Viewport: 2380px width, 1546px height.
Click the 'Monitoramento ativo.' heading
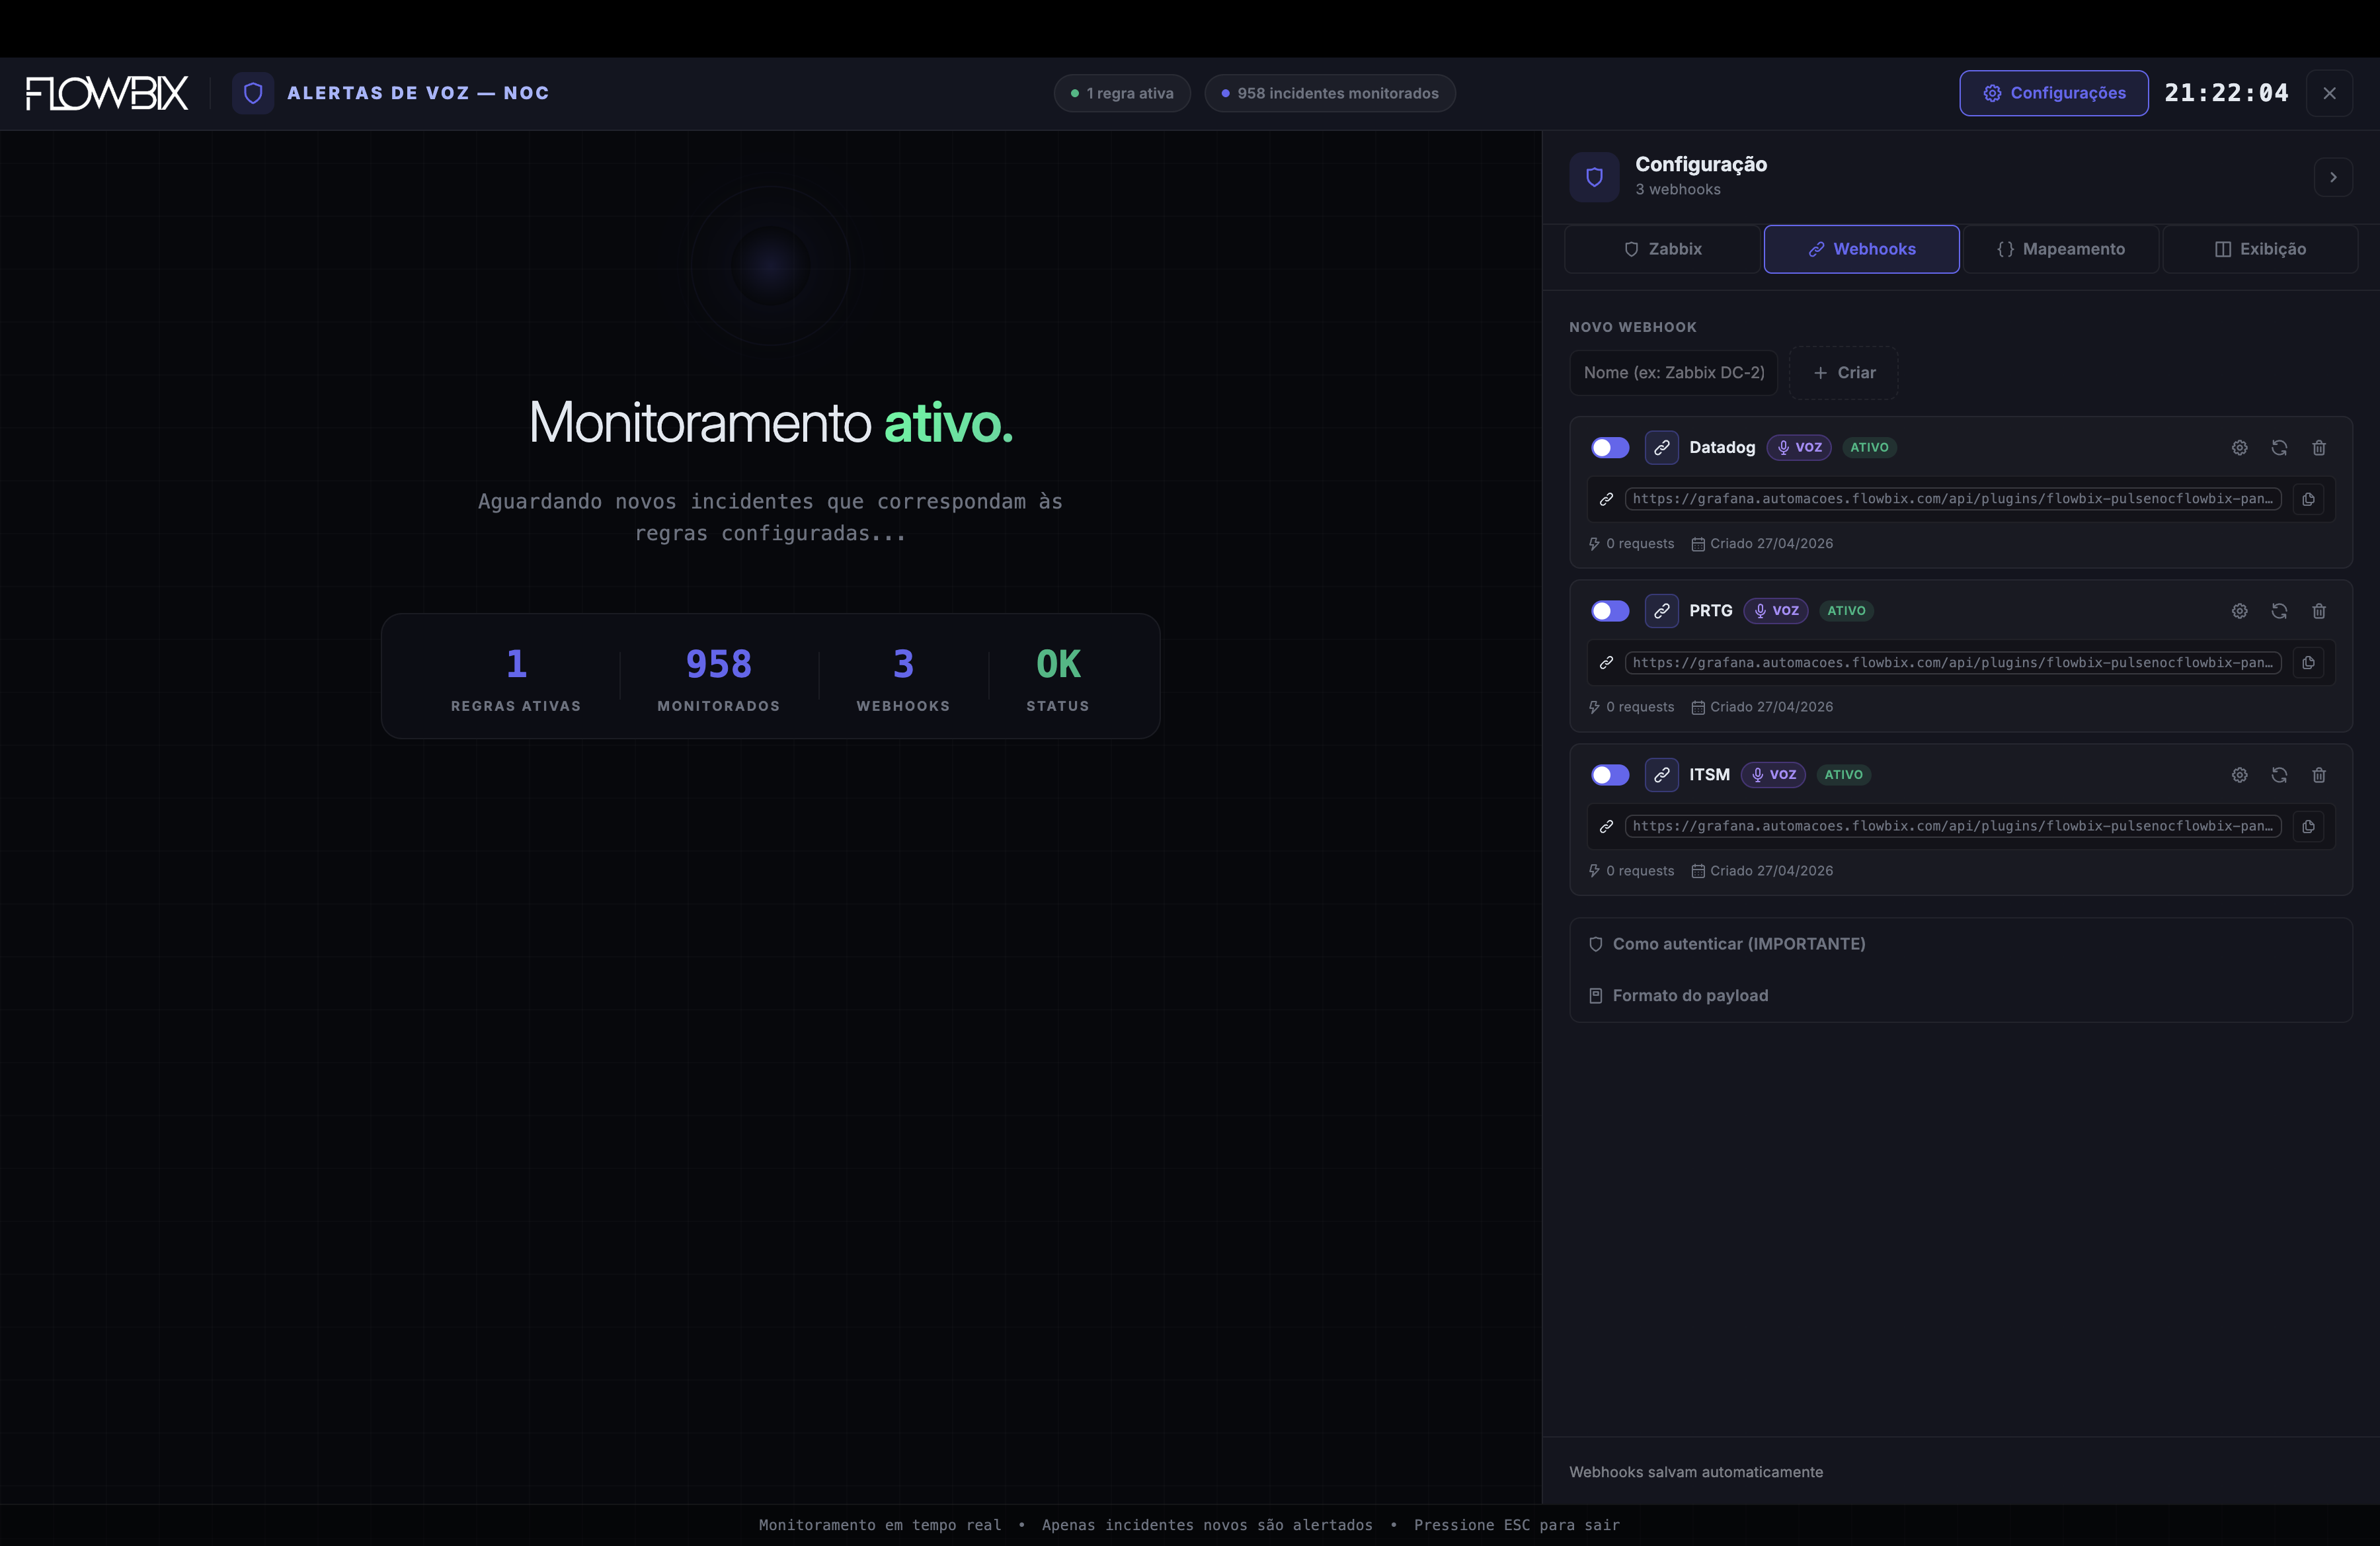[771, 422]
